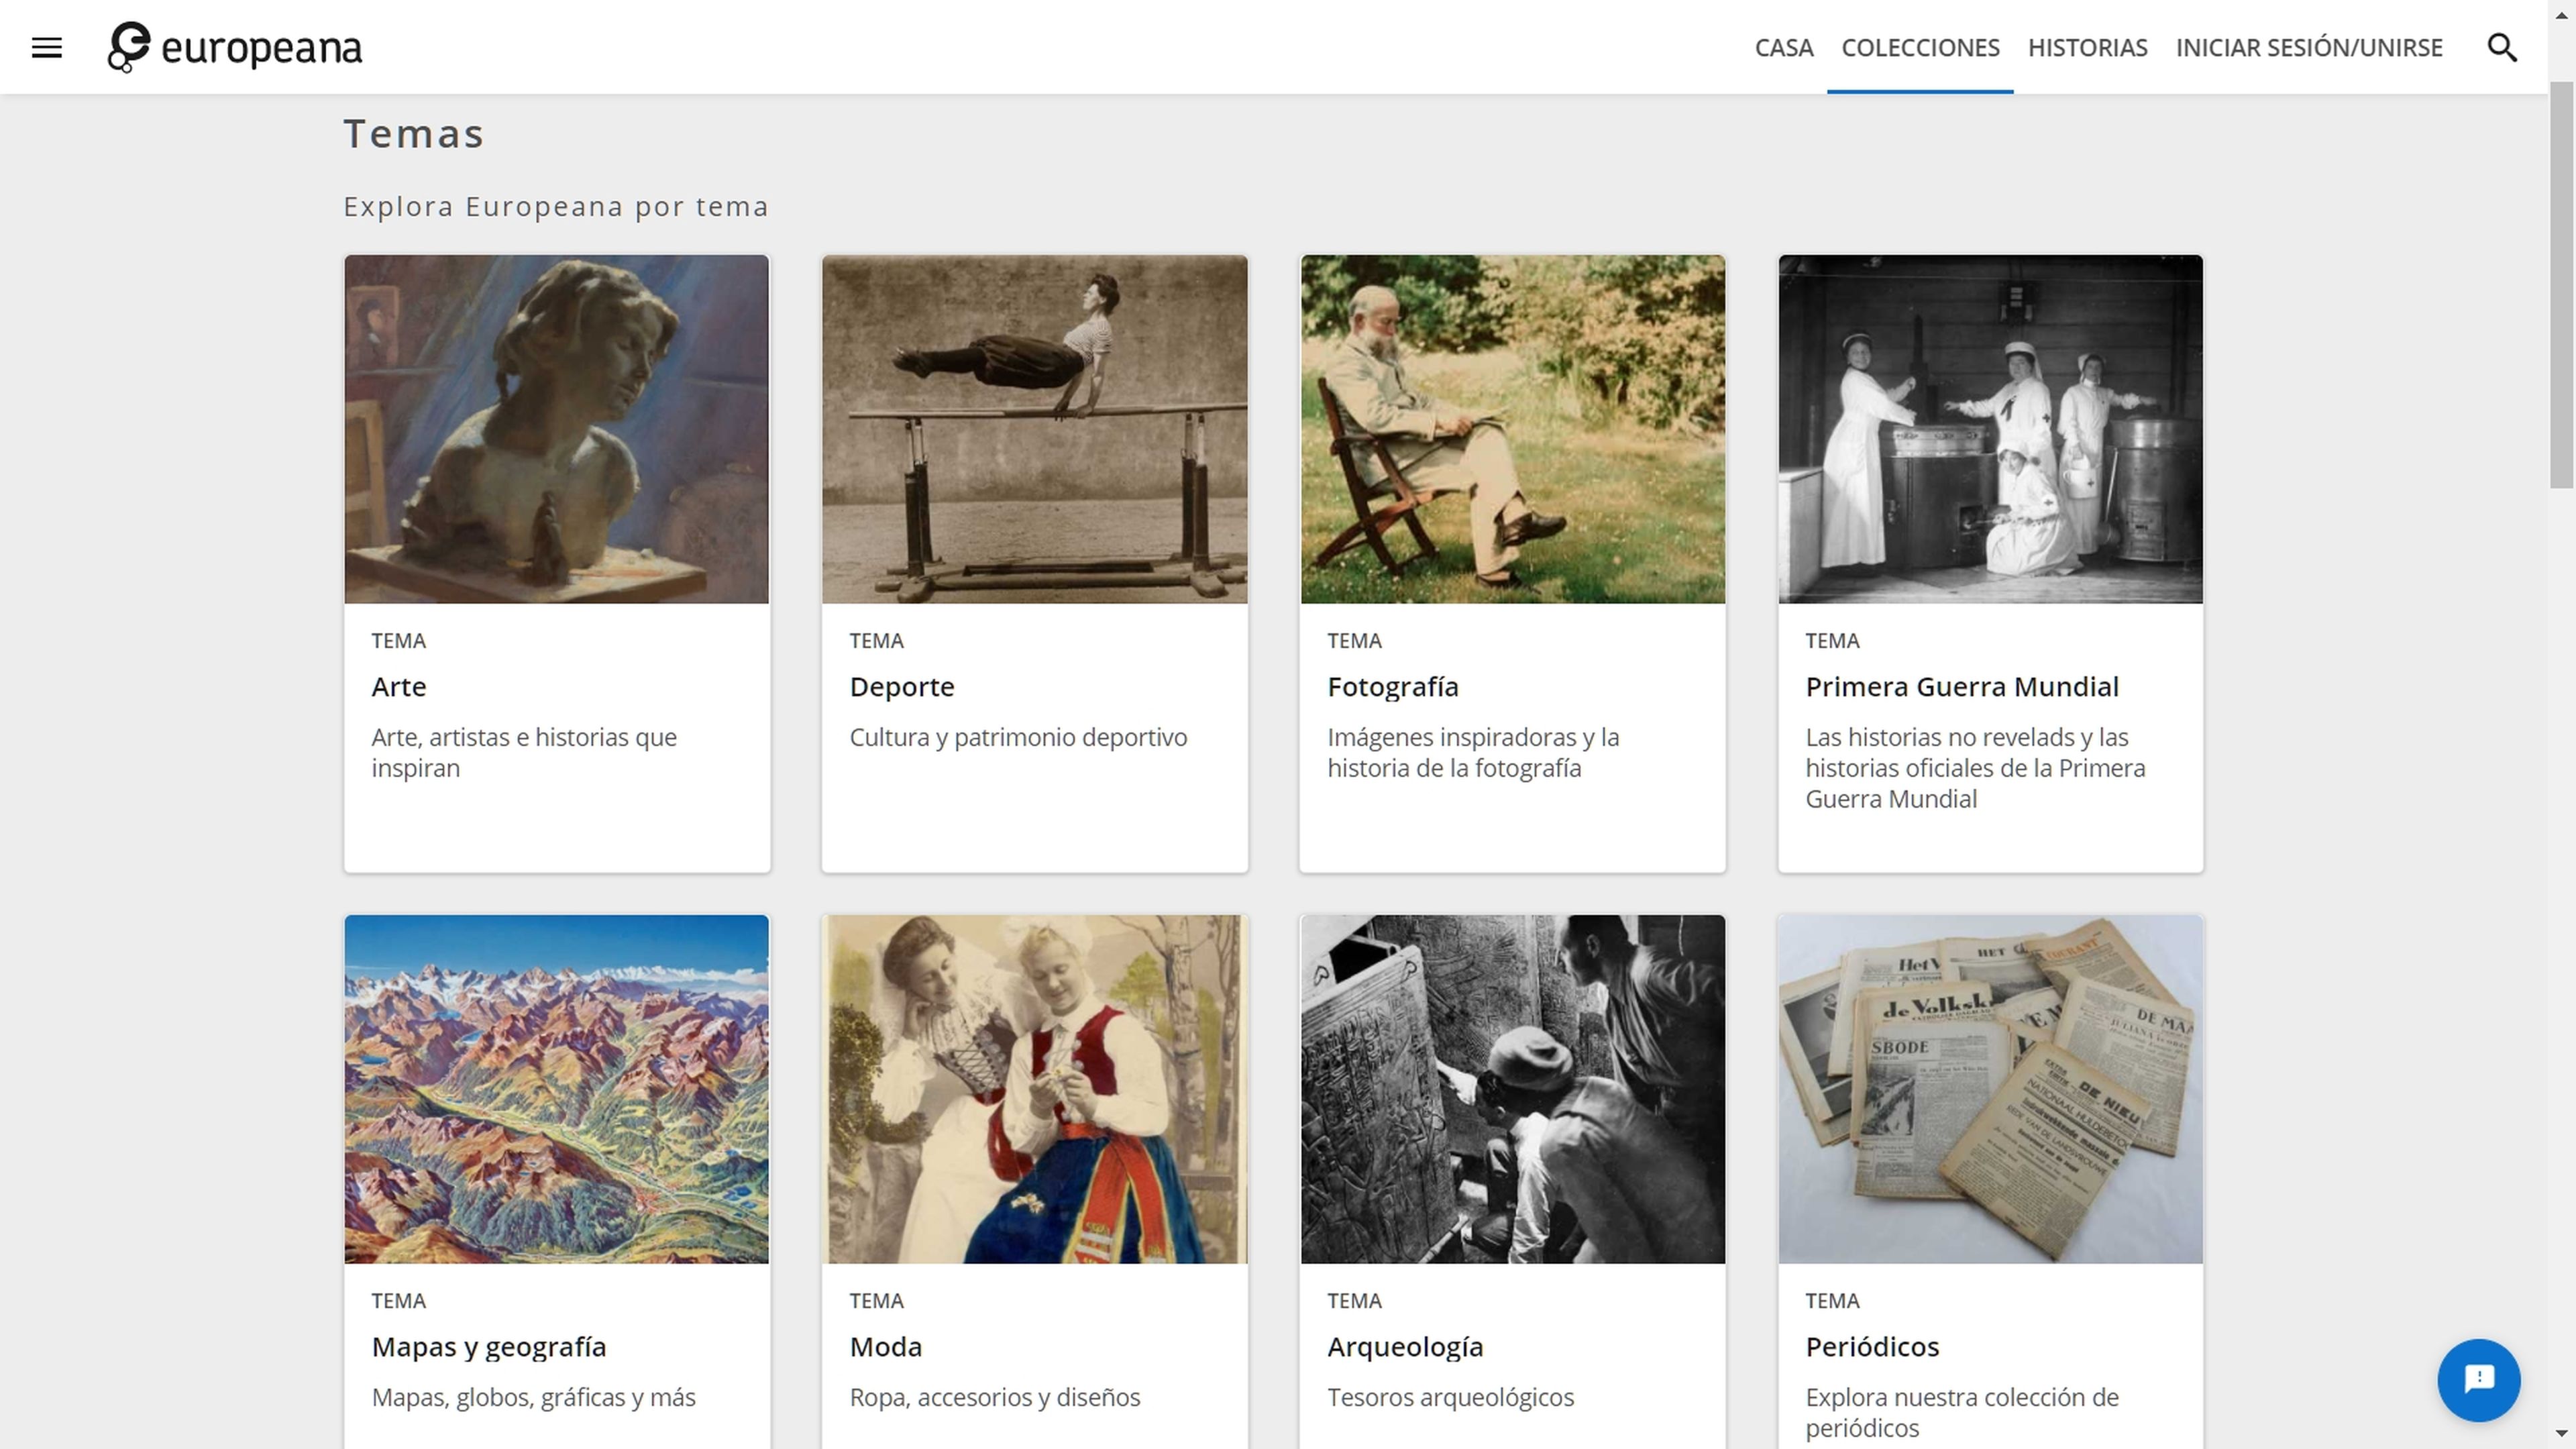The image size is (2576, 1449).
Task: Click 'Ropa, accesorios y diseños' description
Action: pos(994,1397)
